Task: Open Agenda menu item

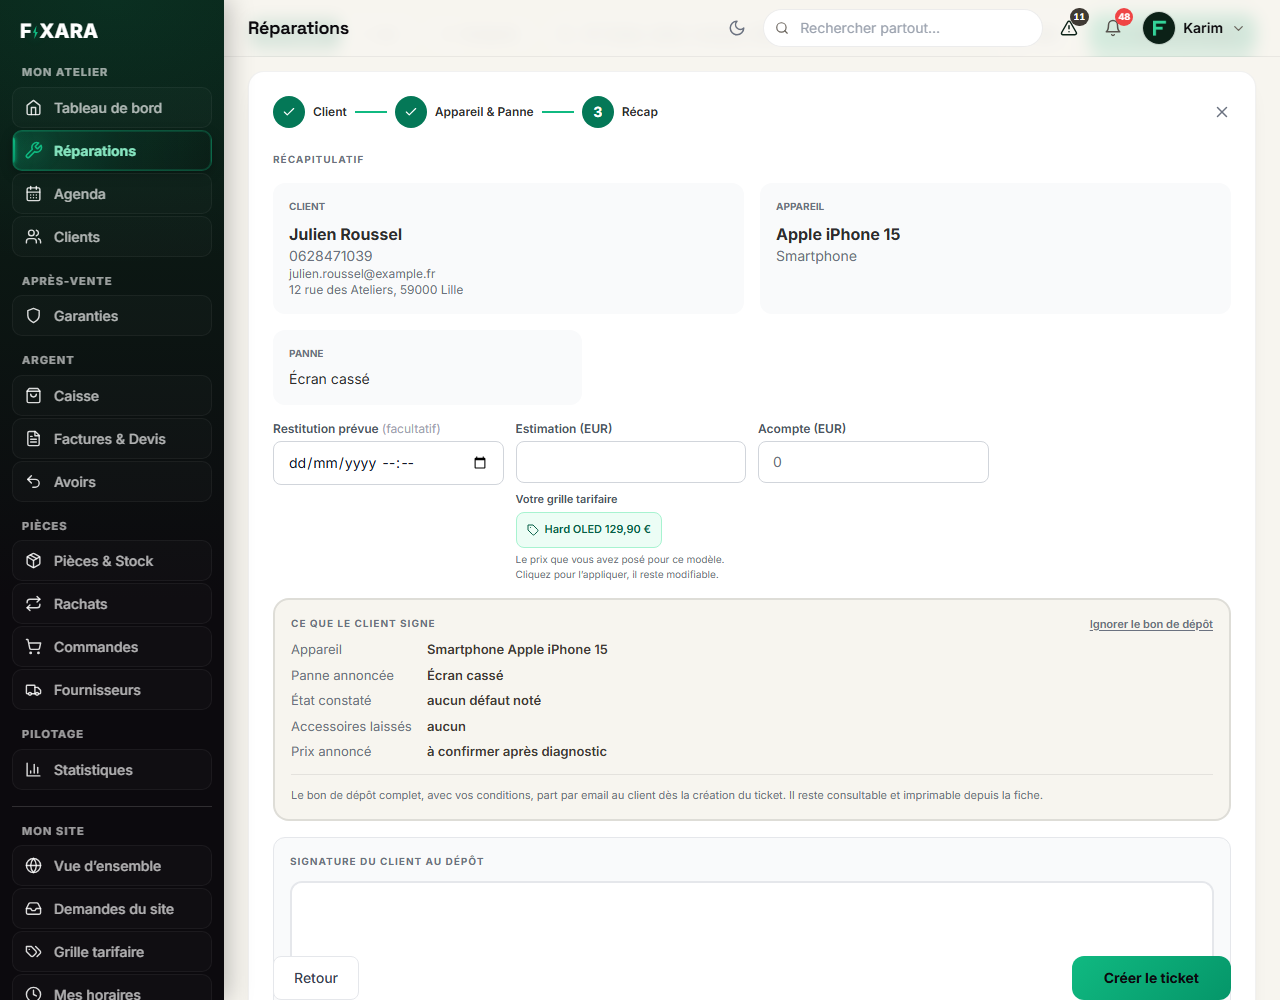Action: [112, 194]
